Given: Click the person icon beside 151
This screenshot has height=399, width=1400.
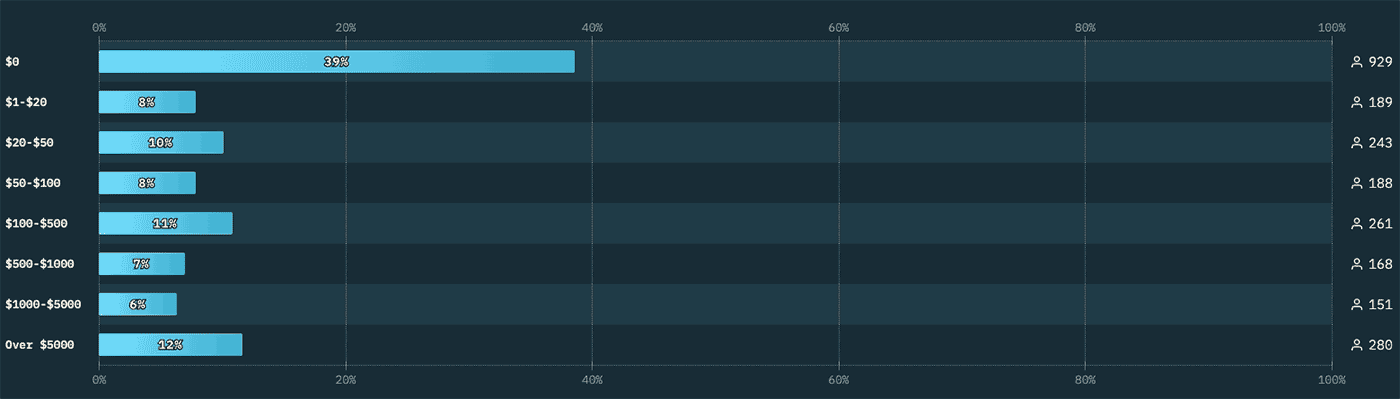Looking at the screenshot, I should pyautogui.click(x=1357, y=304).
